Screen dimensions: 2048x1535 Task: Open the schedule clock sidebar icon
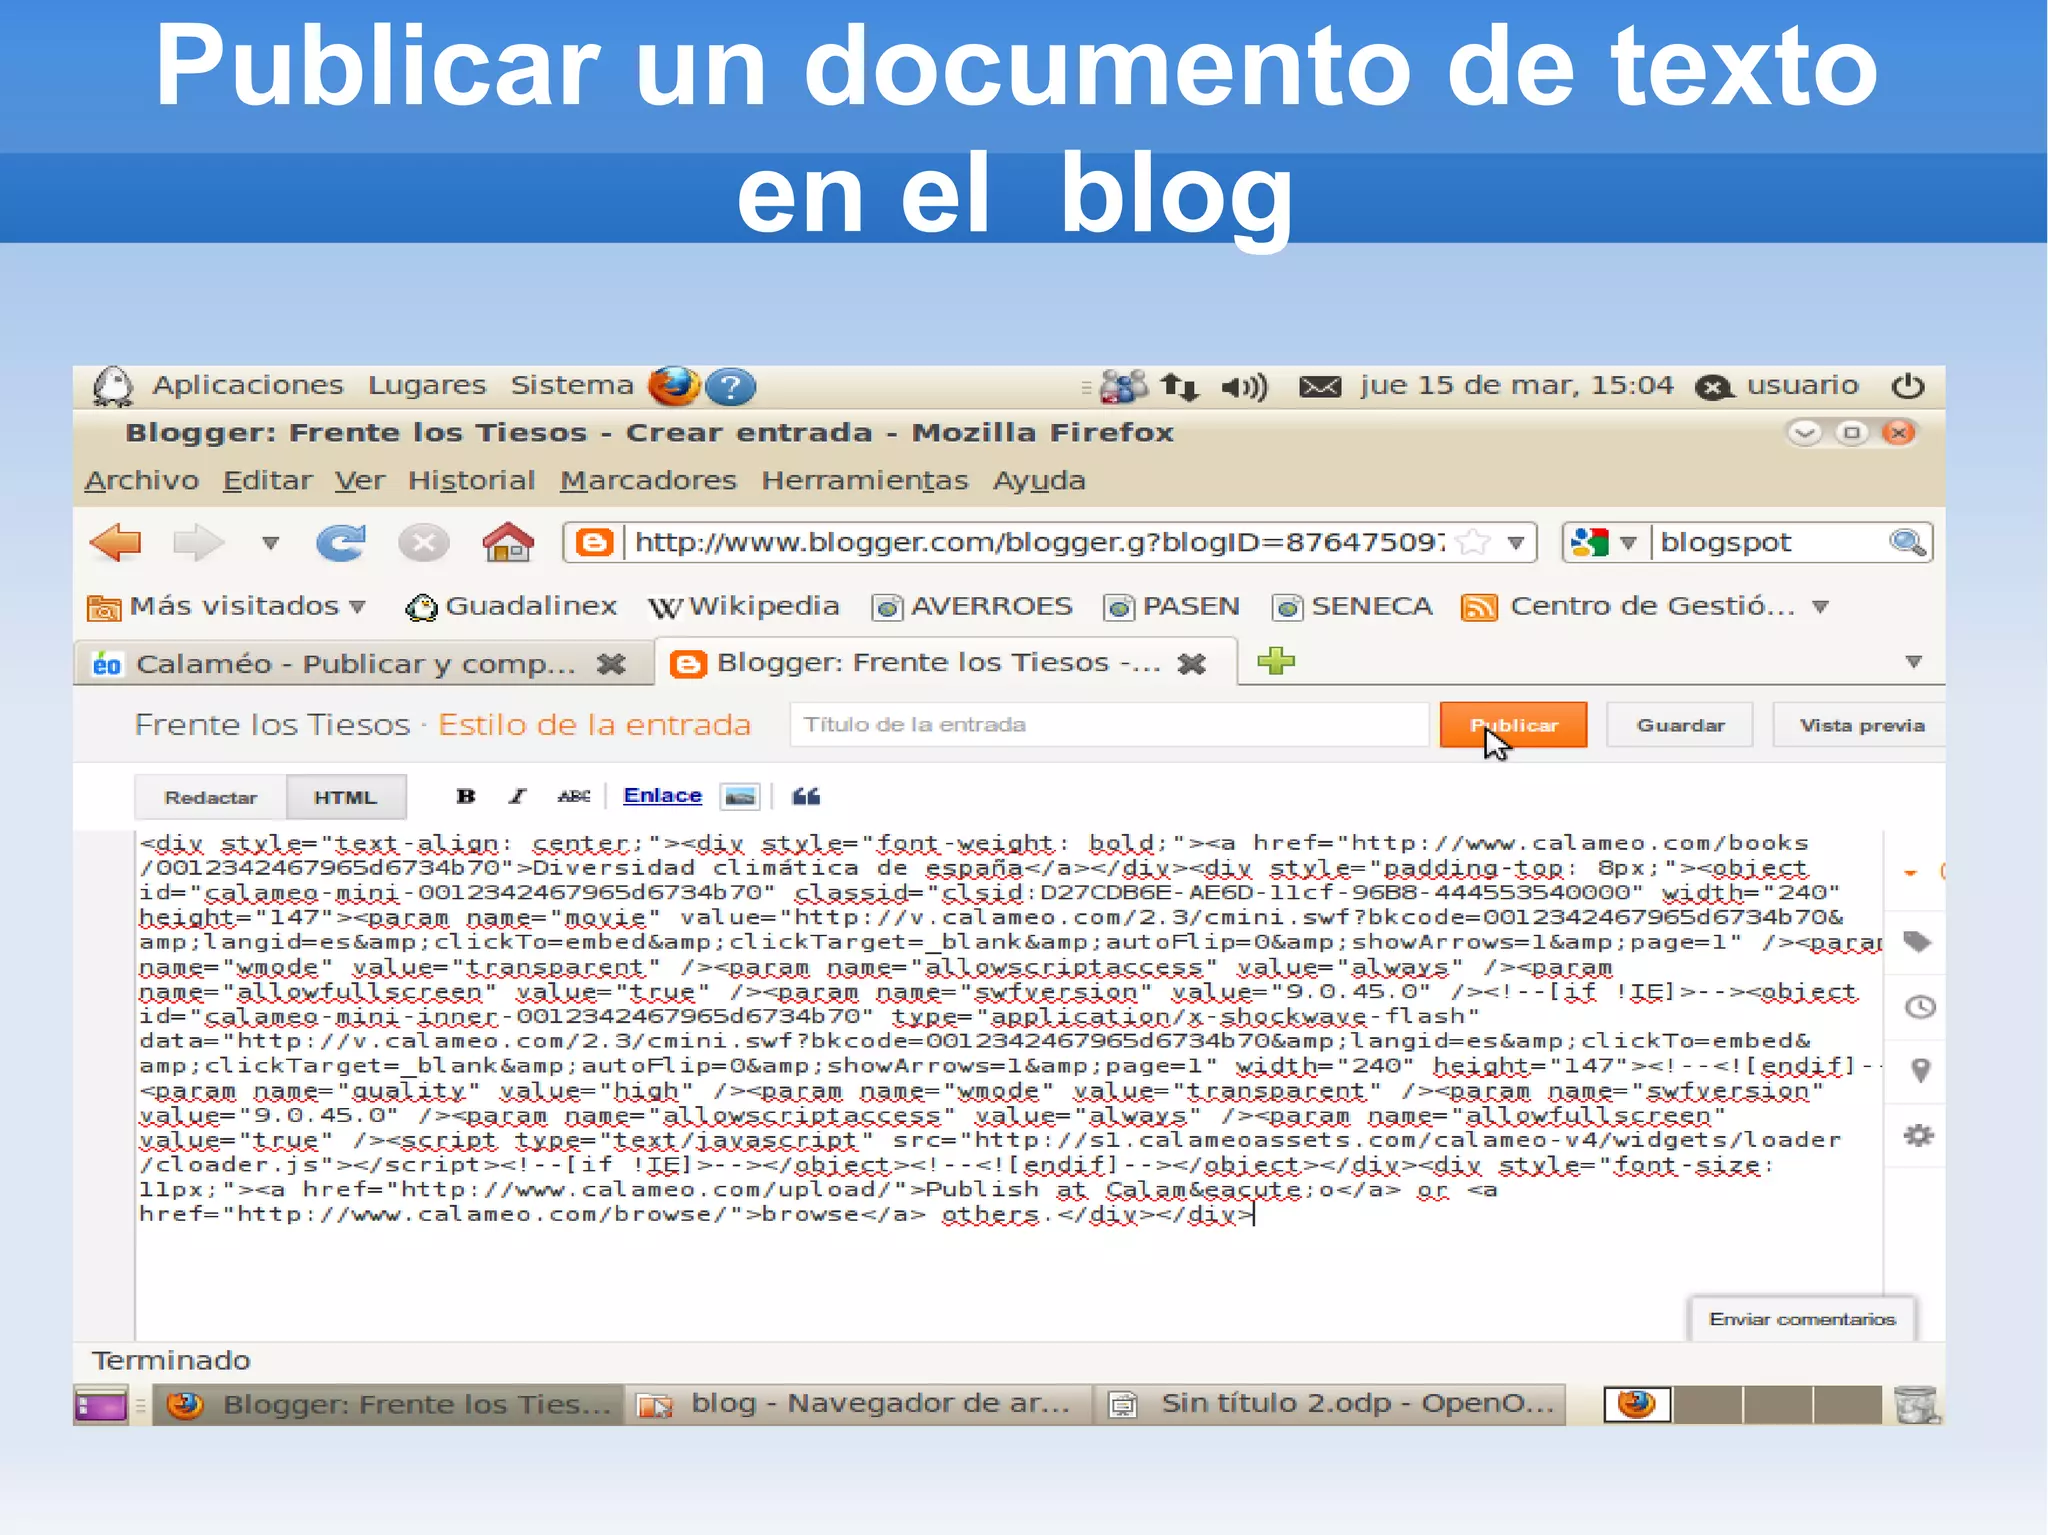tap(1919, 1006)
